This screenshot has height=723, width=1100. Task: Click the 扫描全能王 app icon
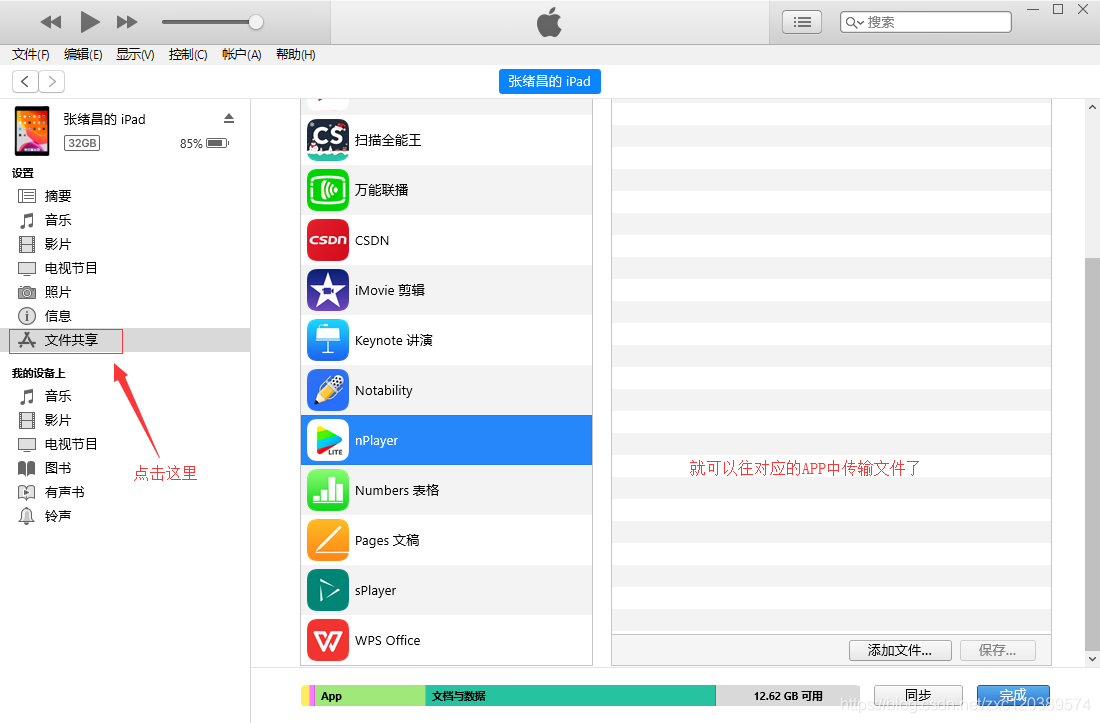(328, 140)
